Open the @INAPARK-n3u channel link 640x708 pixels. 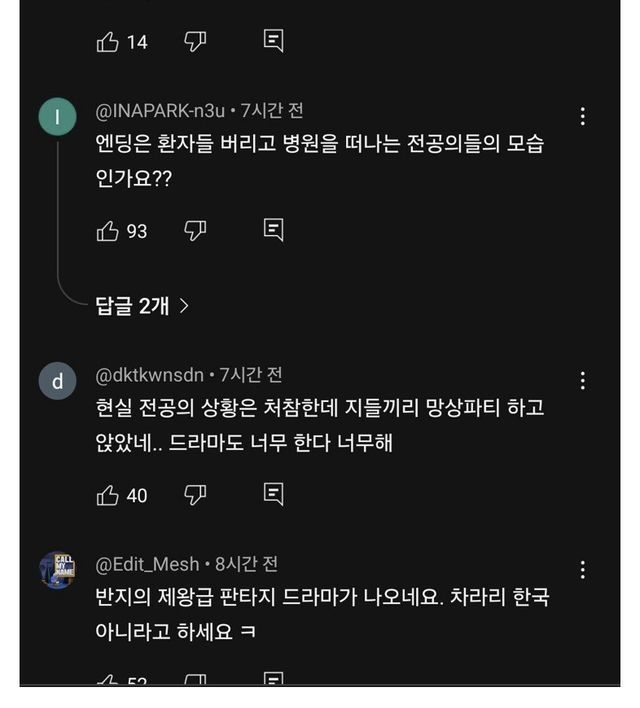(x=160, y=111)
